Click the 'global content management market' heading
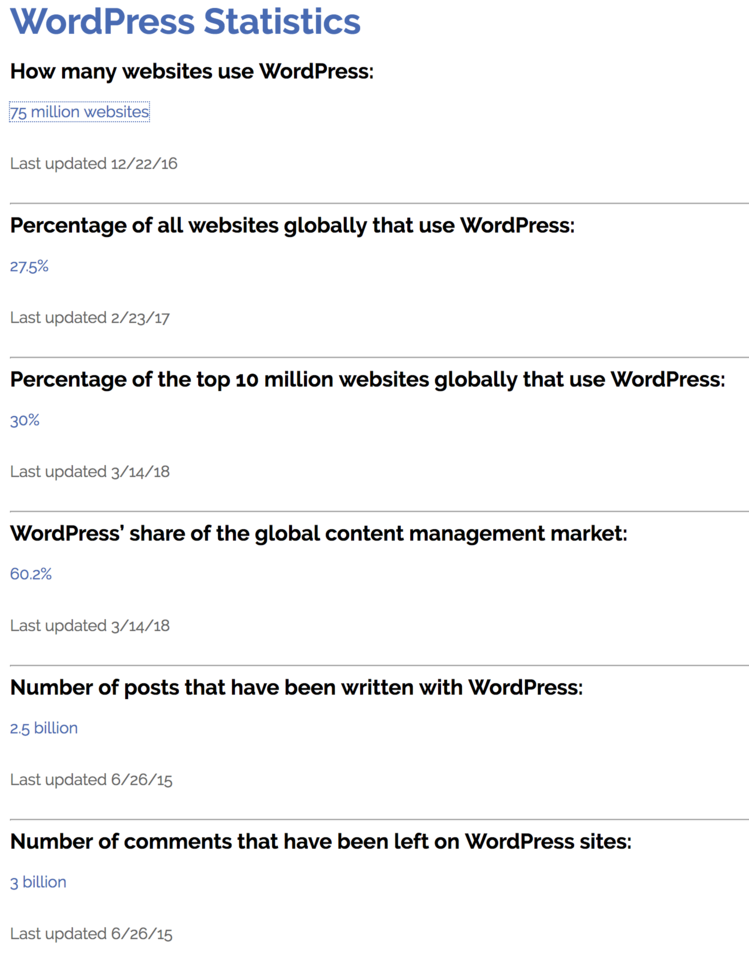Viewport: 749px width, 960px height. 318,534
